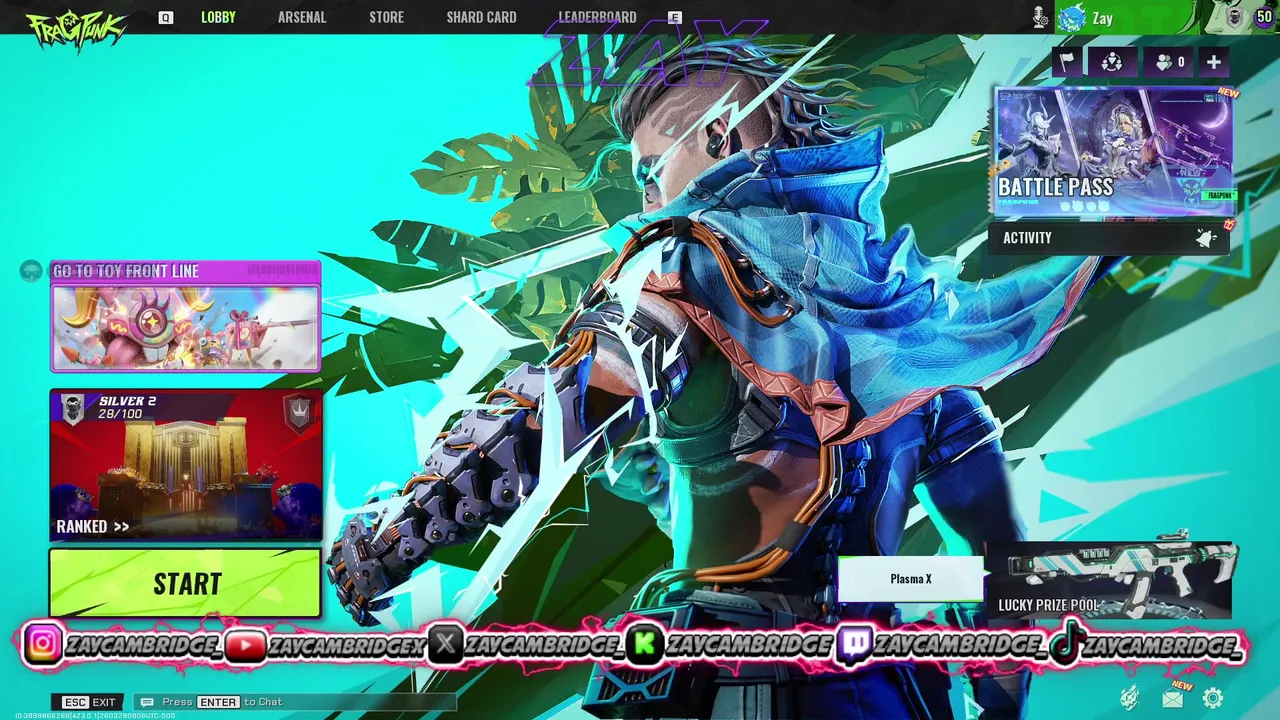Click the Press ENTER to Chat field
This screenshot has height=720, width=1280.
[296, 702]
